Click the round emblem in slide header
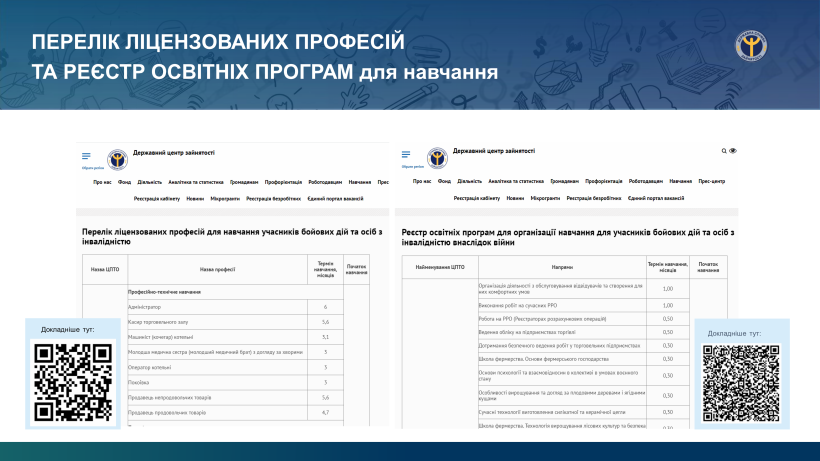Image resolution: width=820 pixels, height=461 pixels. pos(751,45)
